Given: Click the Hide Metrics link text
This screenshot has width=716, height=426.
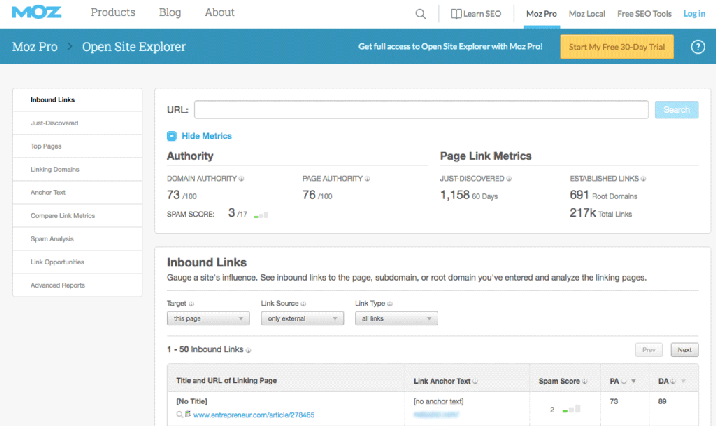Looking at the screenshot, I should tap(206, 136).
